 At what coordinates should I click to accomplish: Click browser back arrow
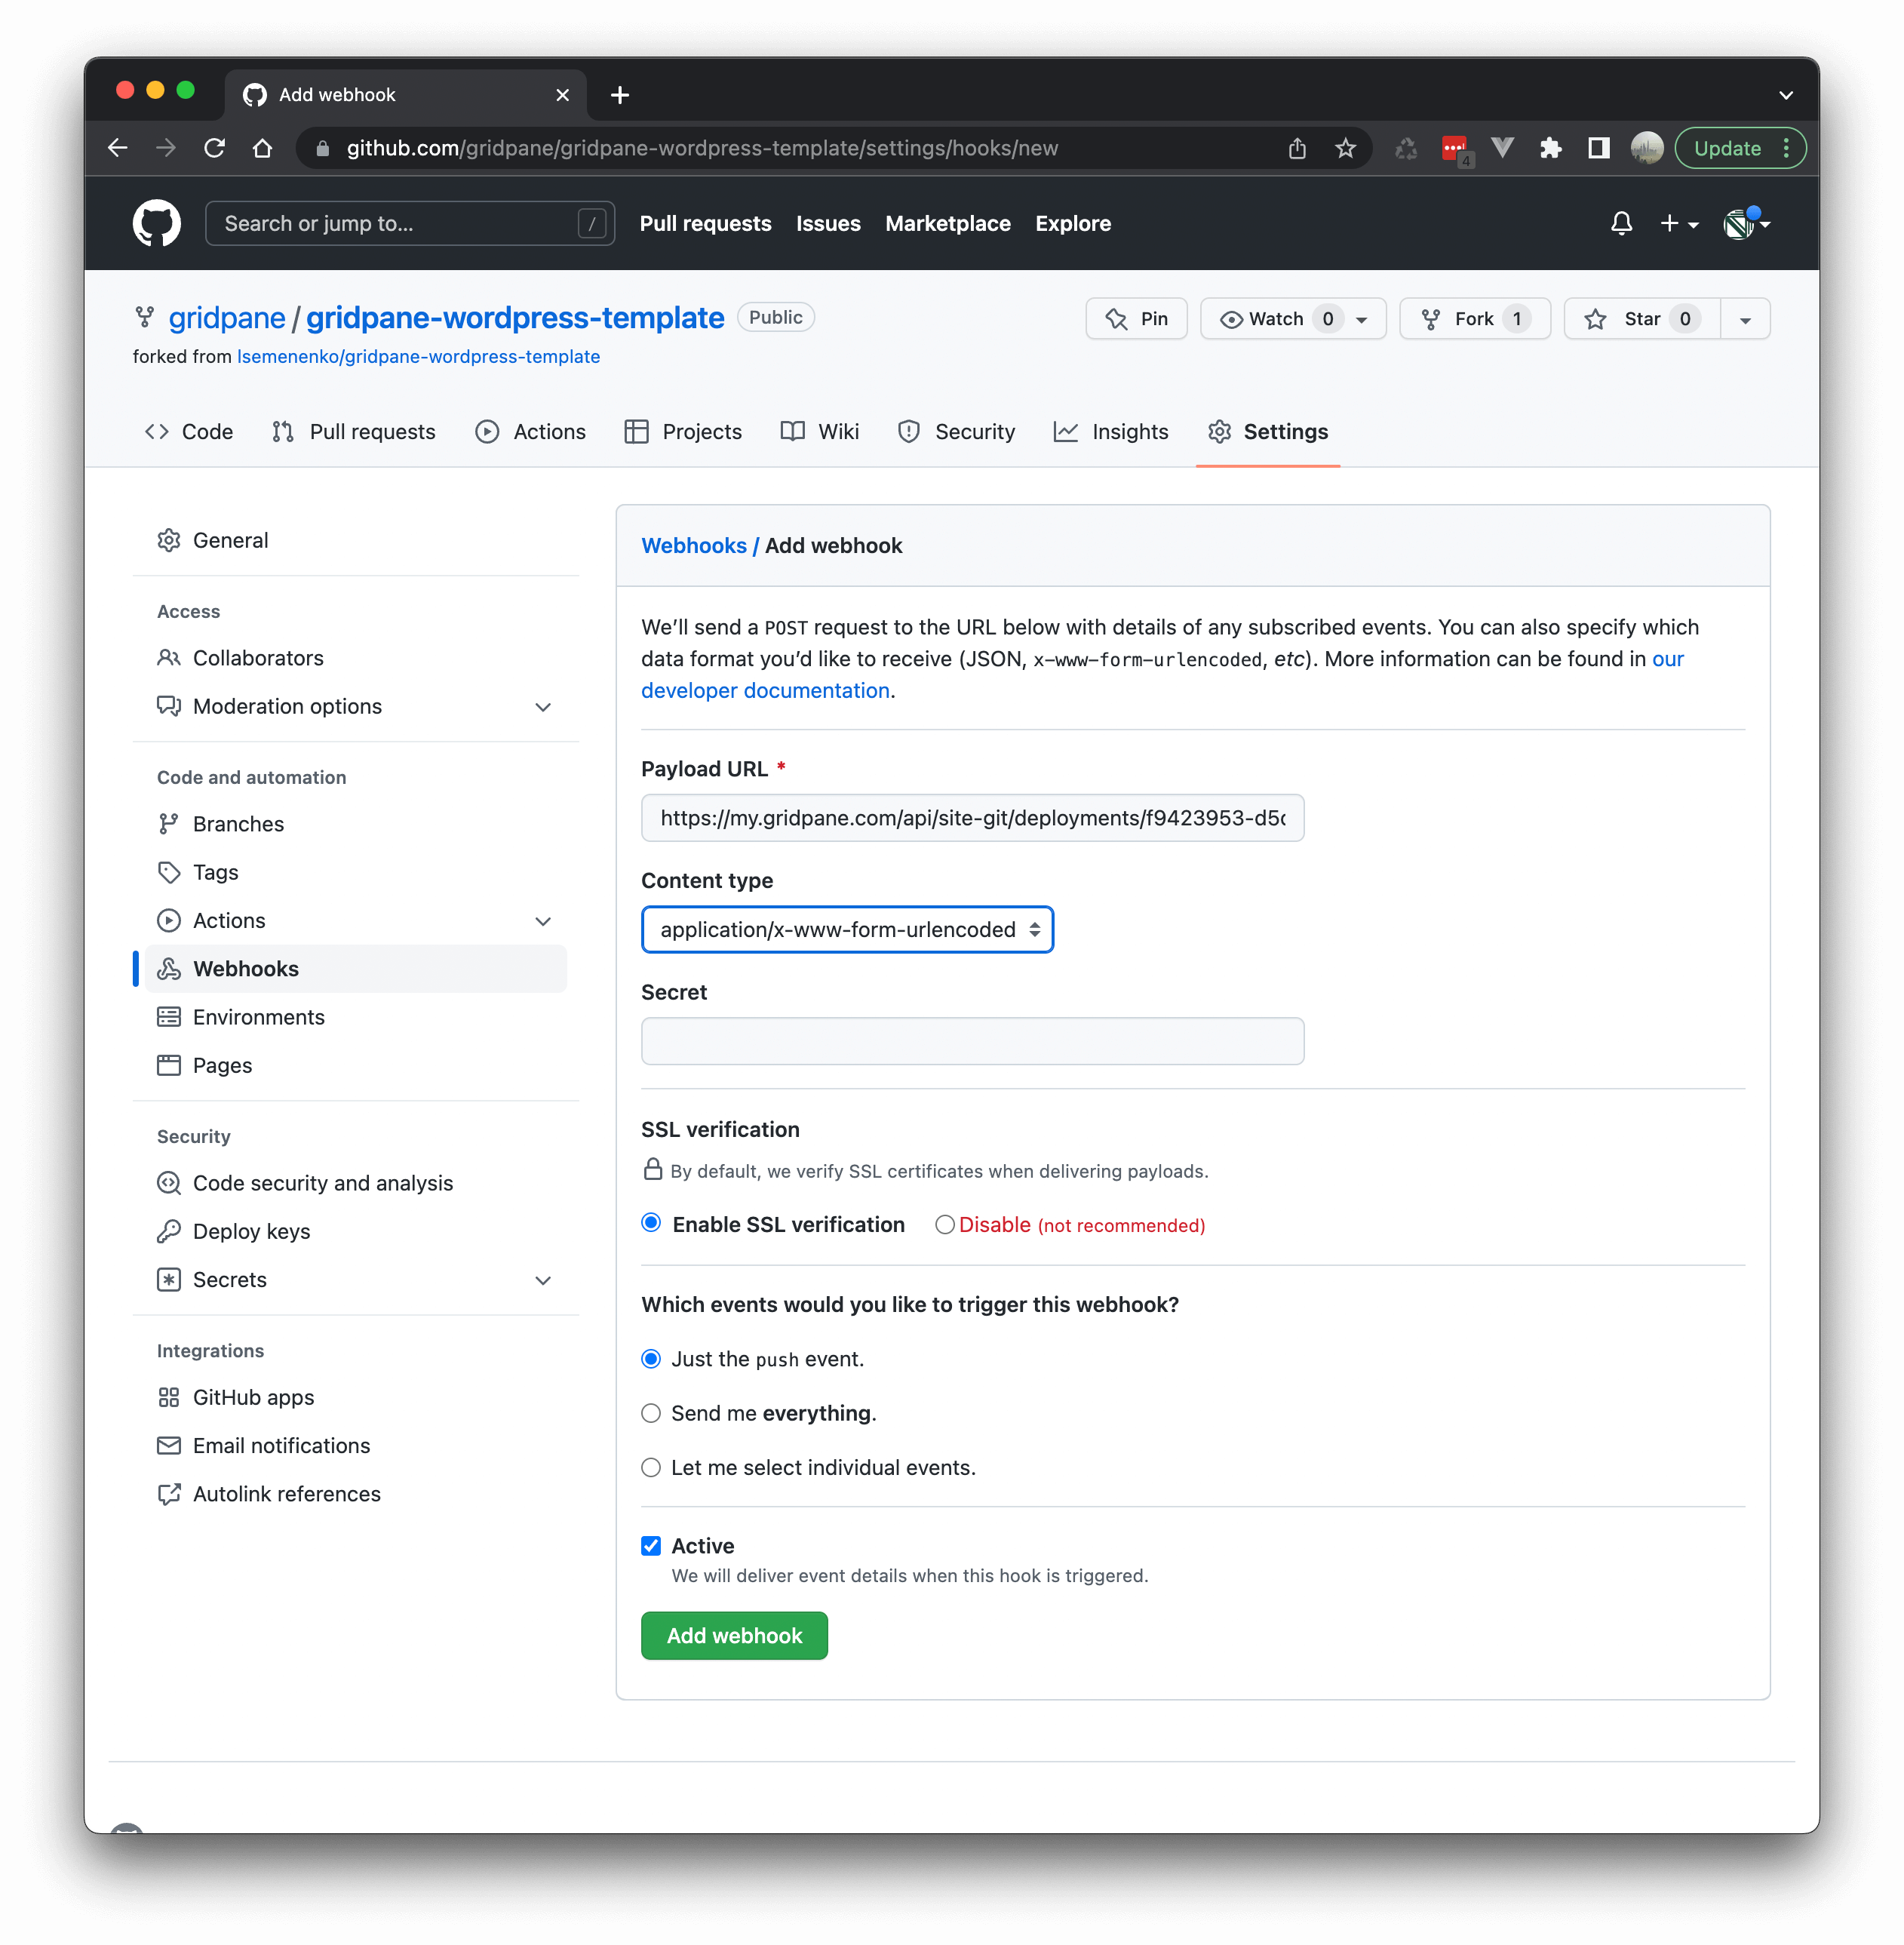(118, 148)
